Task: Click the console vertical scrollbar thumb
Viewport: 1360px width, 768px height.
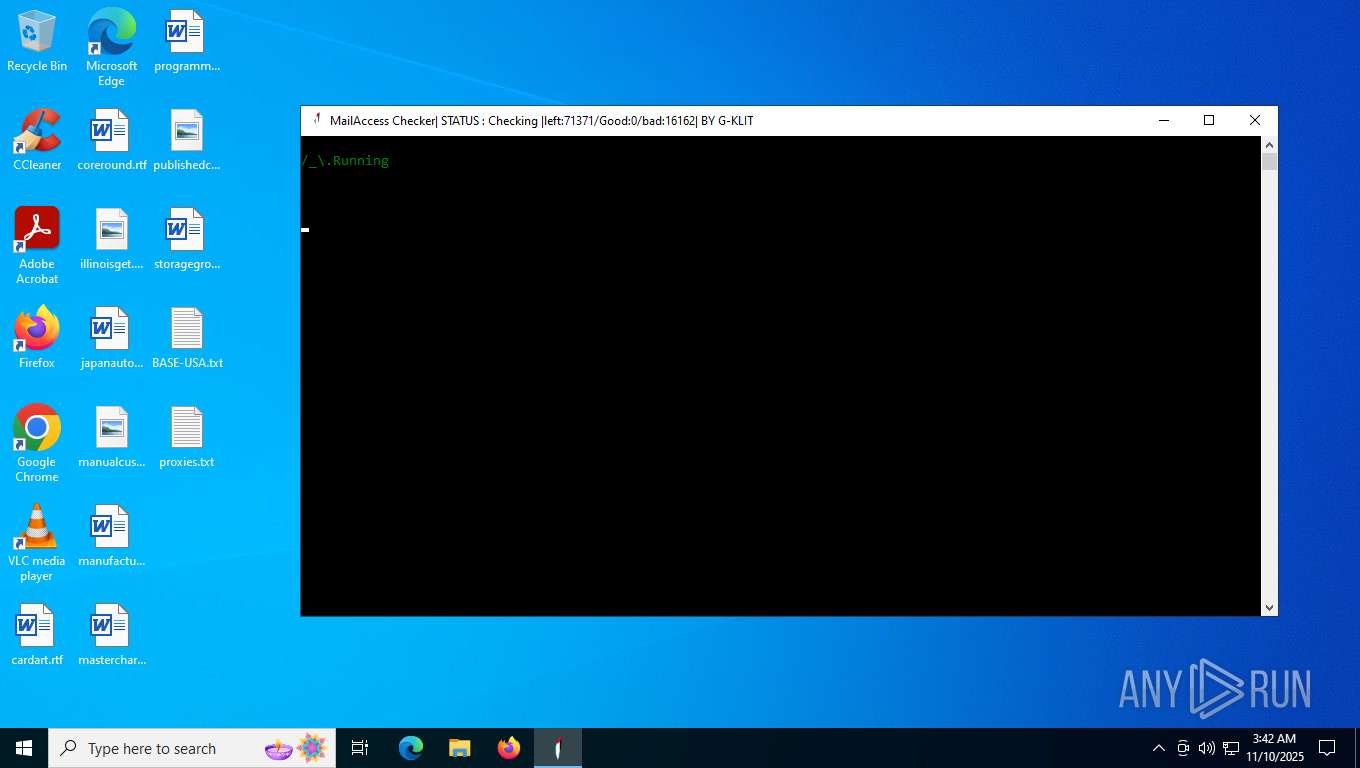Action: [1270, 162]
